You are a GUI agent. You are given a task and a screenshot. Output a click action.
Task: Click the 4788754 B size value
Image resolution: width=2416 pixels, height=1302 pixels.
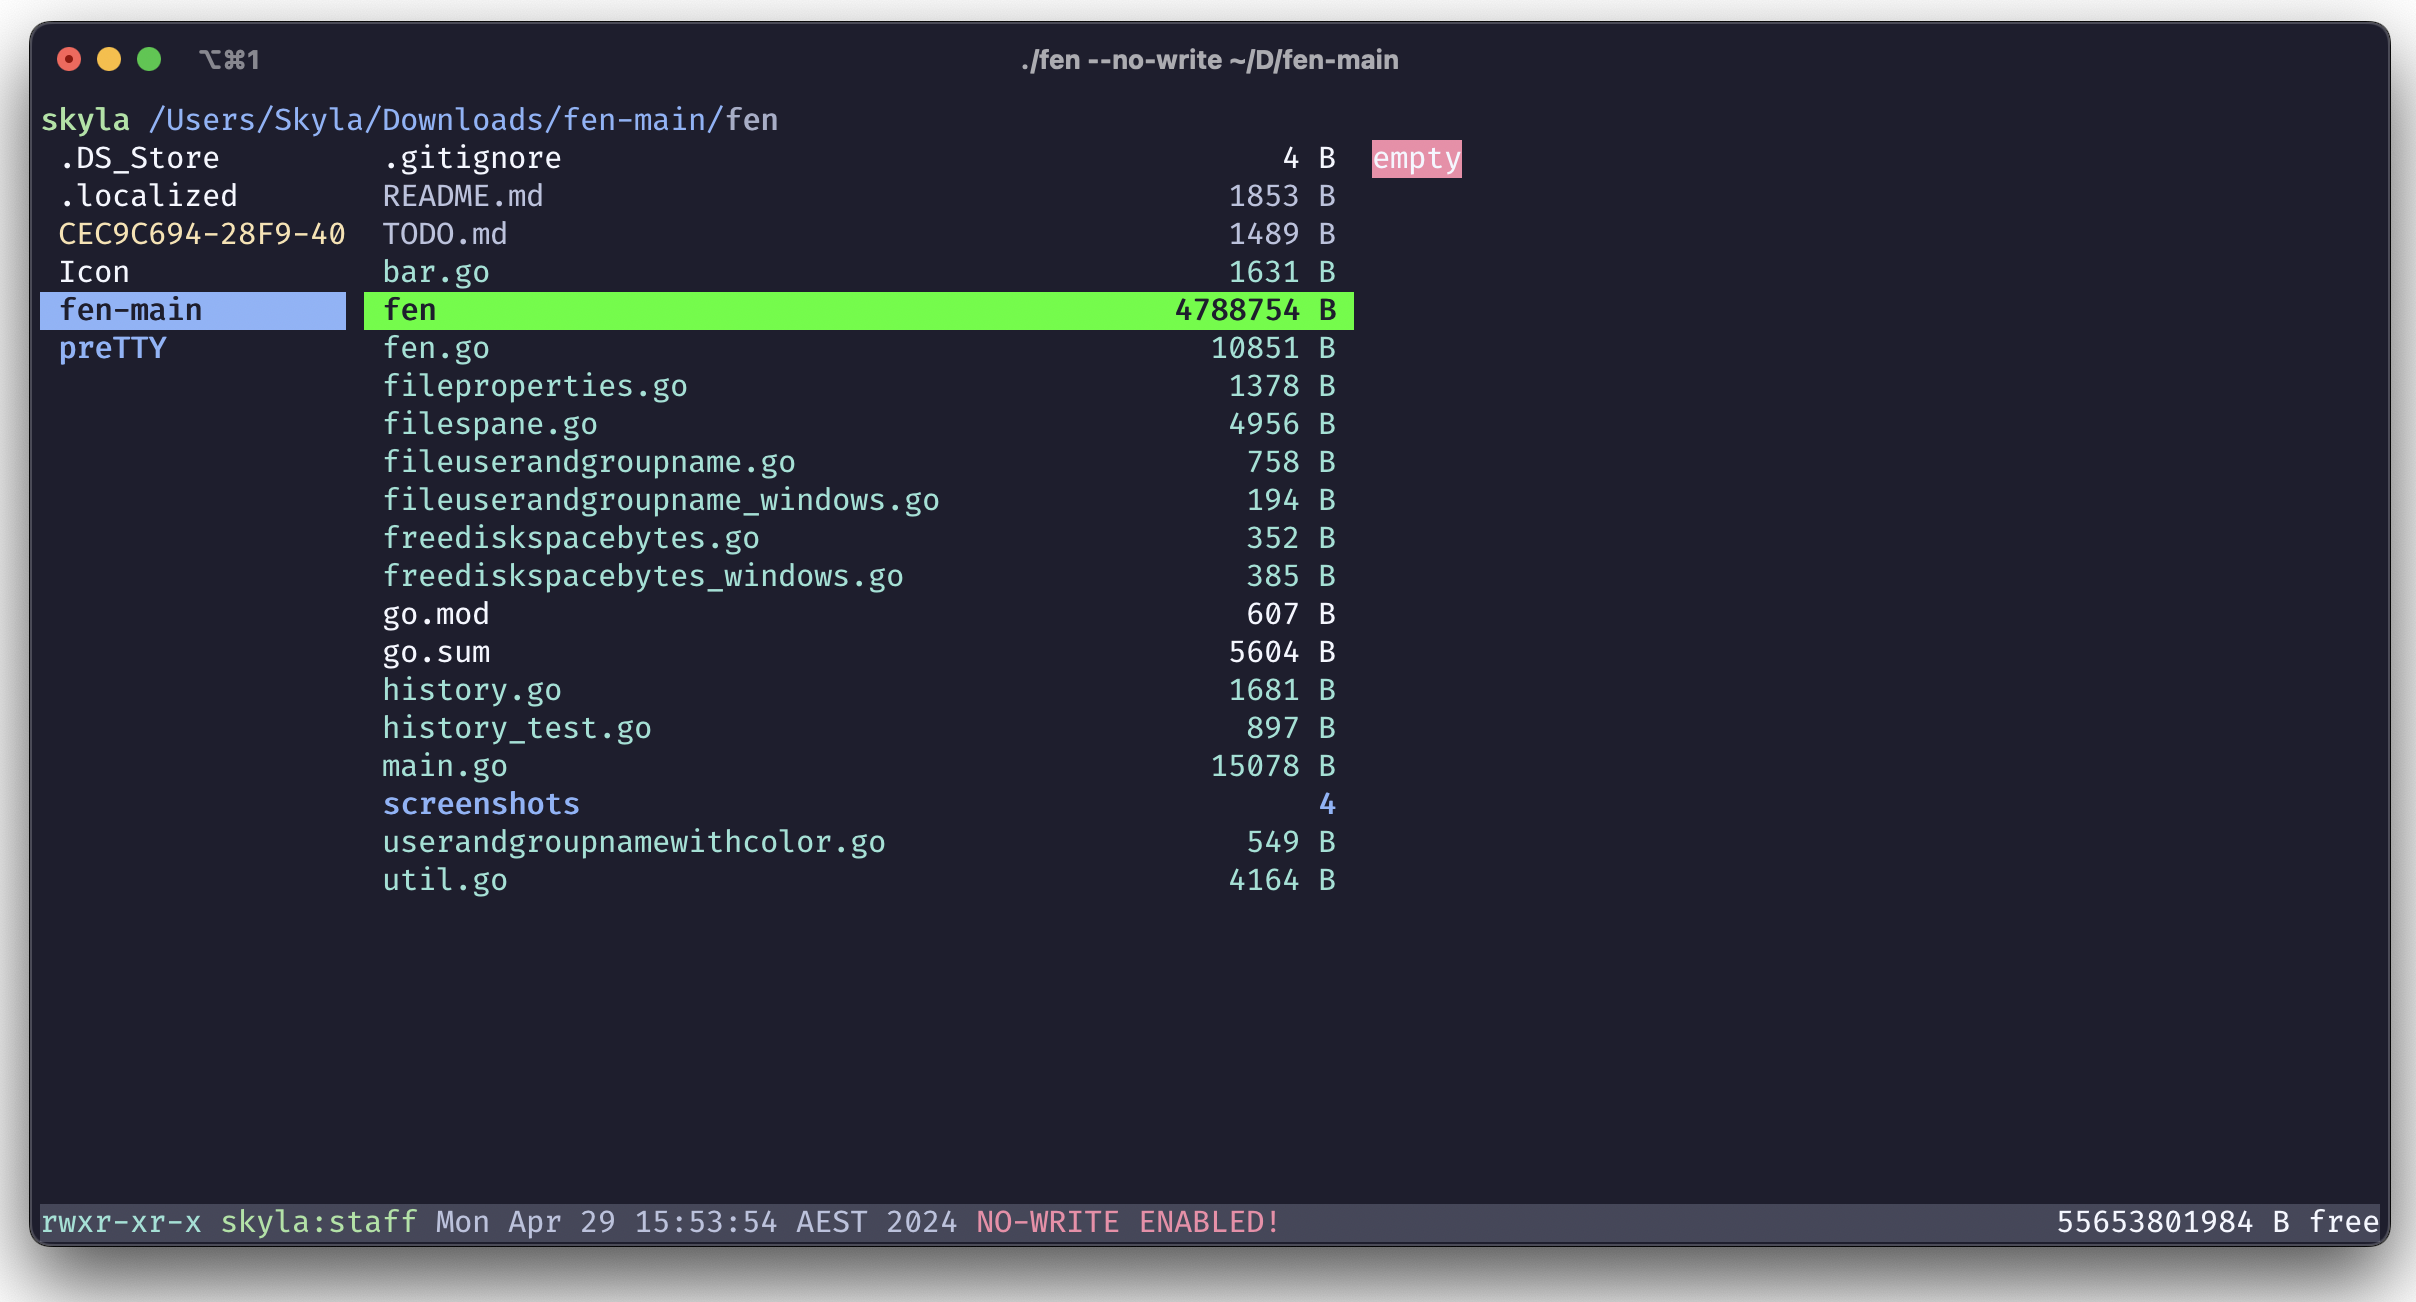coord(1255,310)
